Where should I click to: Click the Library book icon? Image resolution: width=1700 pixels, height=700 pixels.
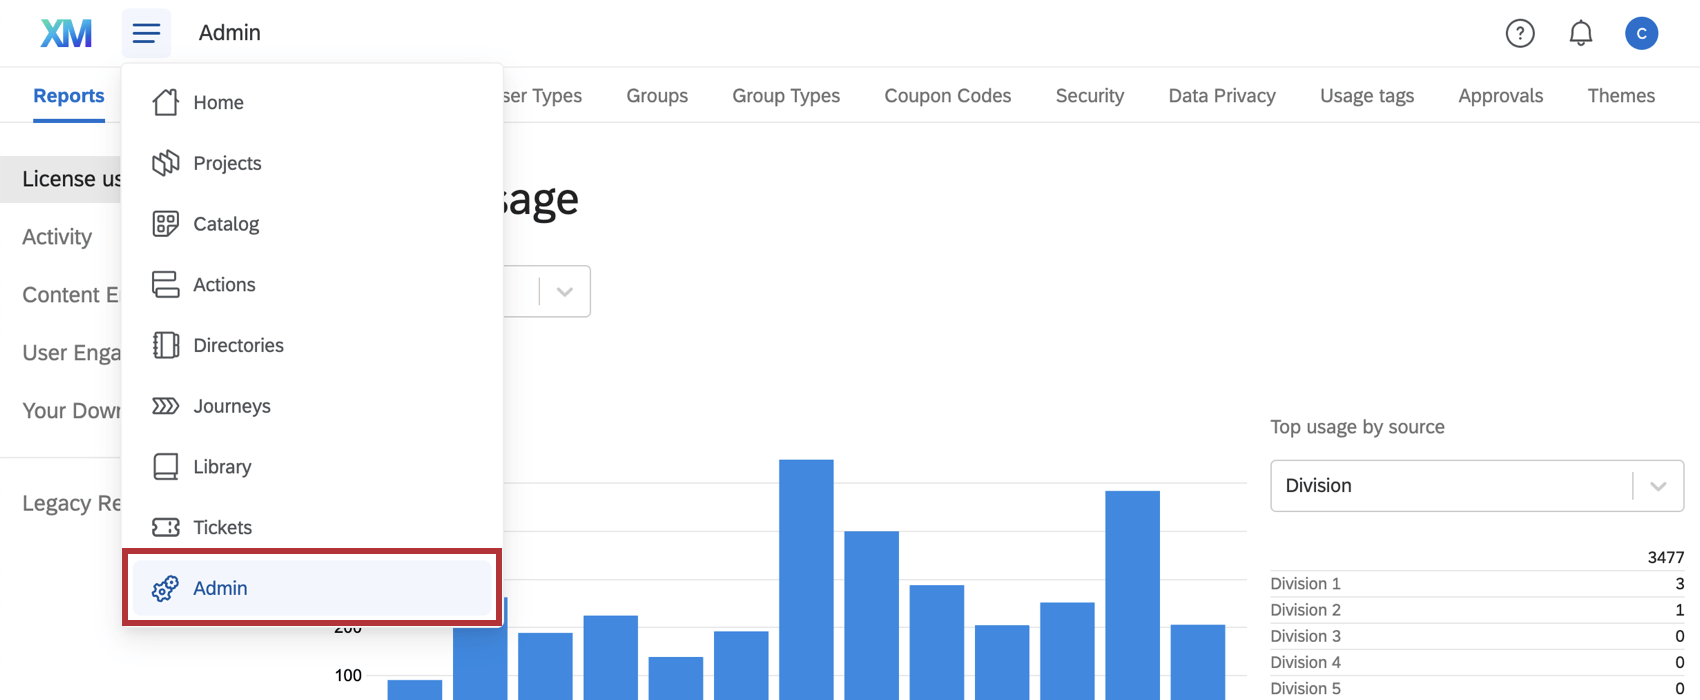(165, 467)
